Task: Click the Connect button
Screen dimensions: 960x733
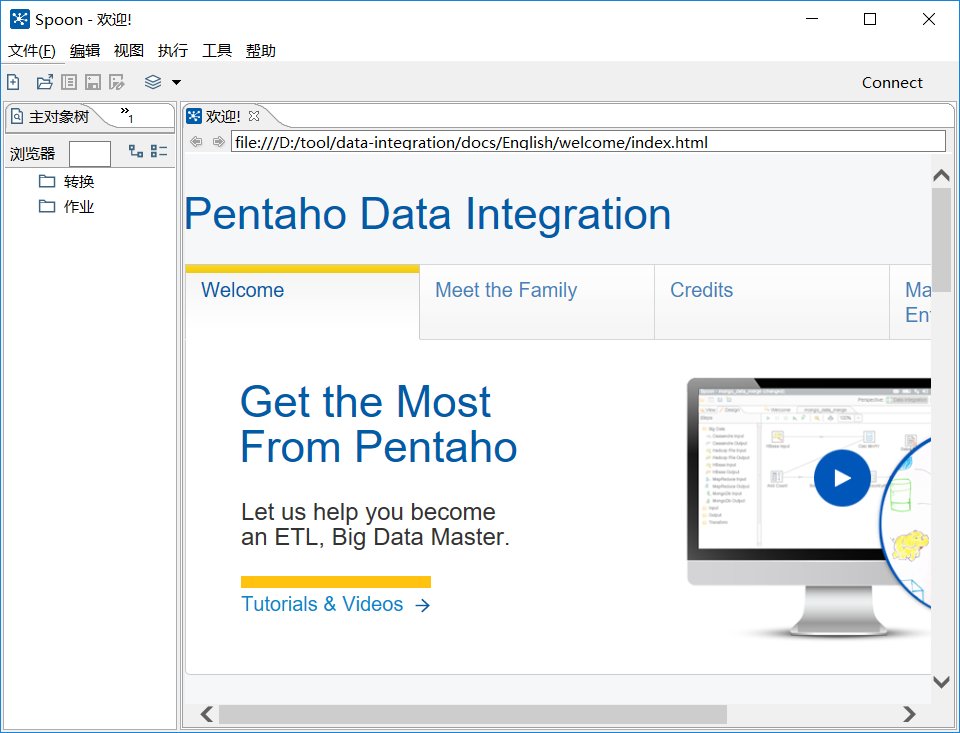Action: [891, 83]
